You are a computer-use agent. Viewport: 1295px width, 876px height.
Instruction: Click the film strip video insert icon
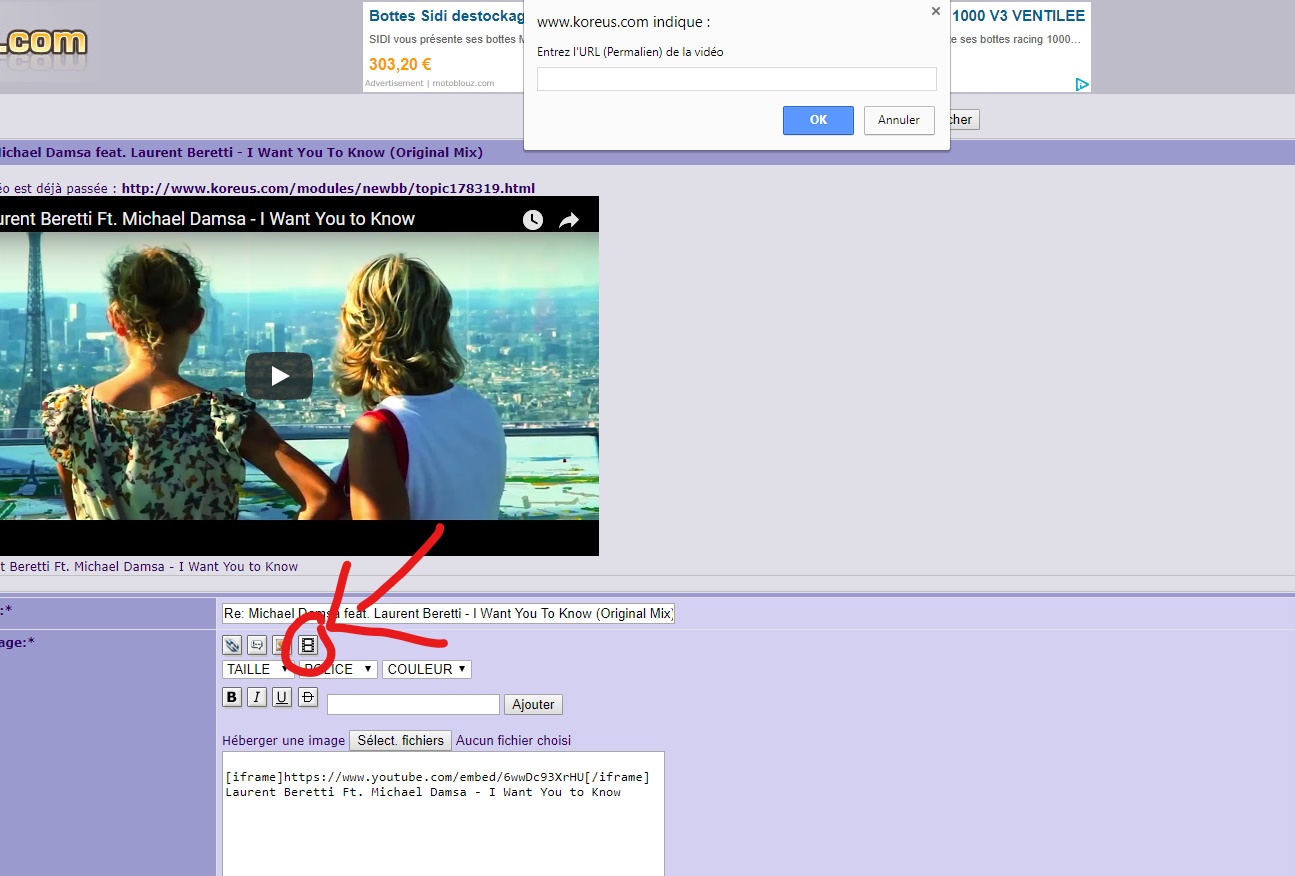[x=308, y=645]
